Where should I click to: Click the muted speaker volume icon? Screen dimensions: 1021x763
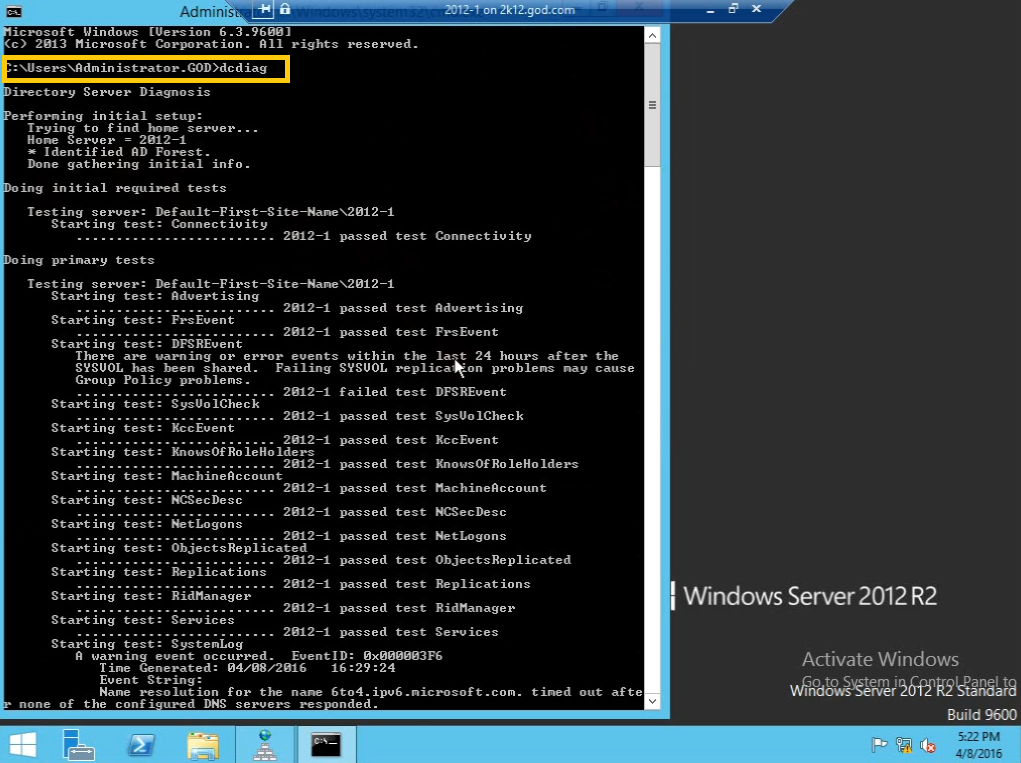click(x=928, y=745)
